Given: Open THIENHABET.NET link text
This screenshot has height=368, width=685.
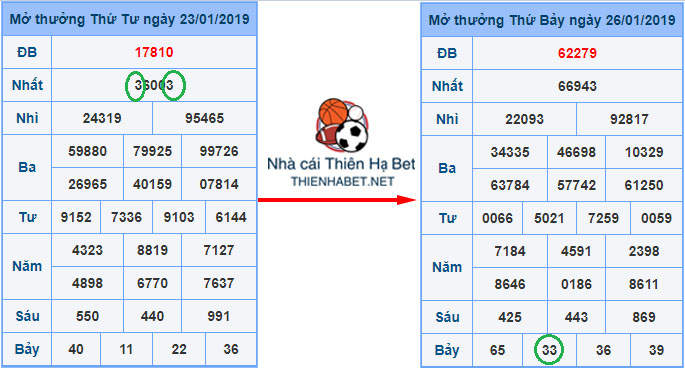Looking at the screenshot, I should pyautogui.click(x=343, y=181).
